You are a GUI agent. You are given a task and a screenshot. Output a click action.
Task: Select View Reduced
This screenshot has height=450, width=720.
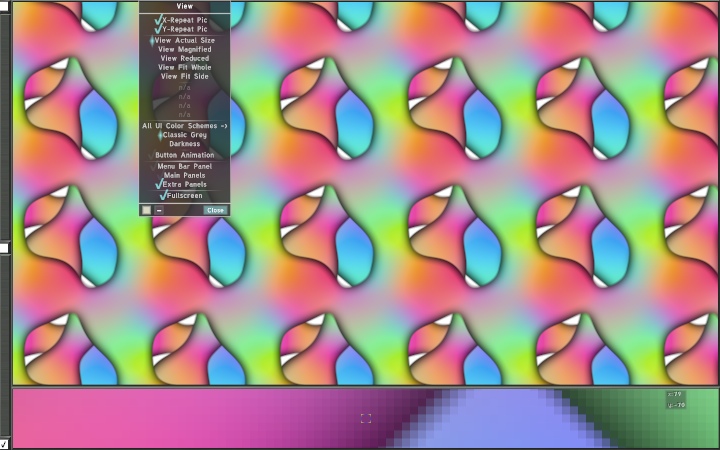185,58
